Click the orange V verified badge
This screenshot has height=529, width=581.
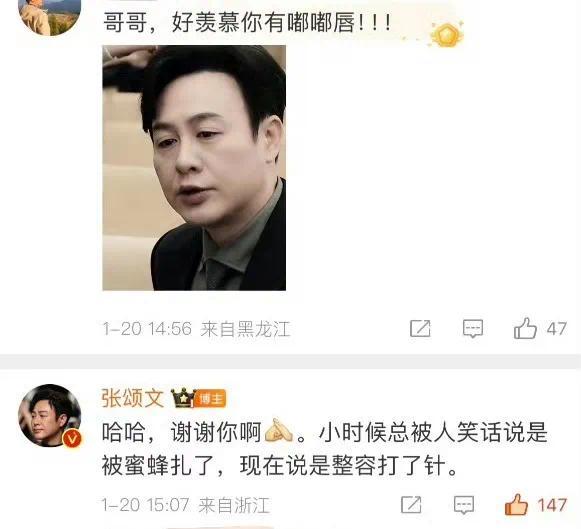pyautogui.click(x=72, y=439)
